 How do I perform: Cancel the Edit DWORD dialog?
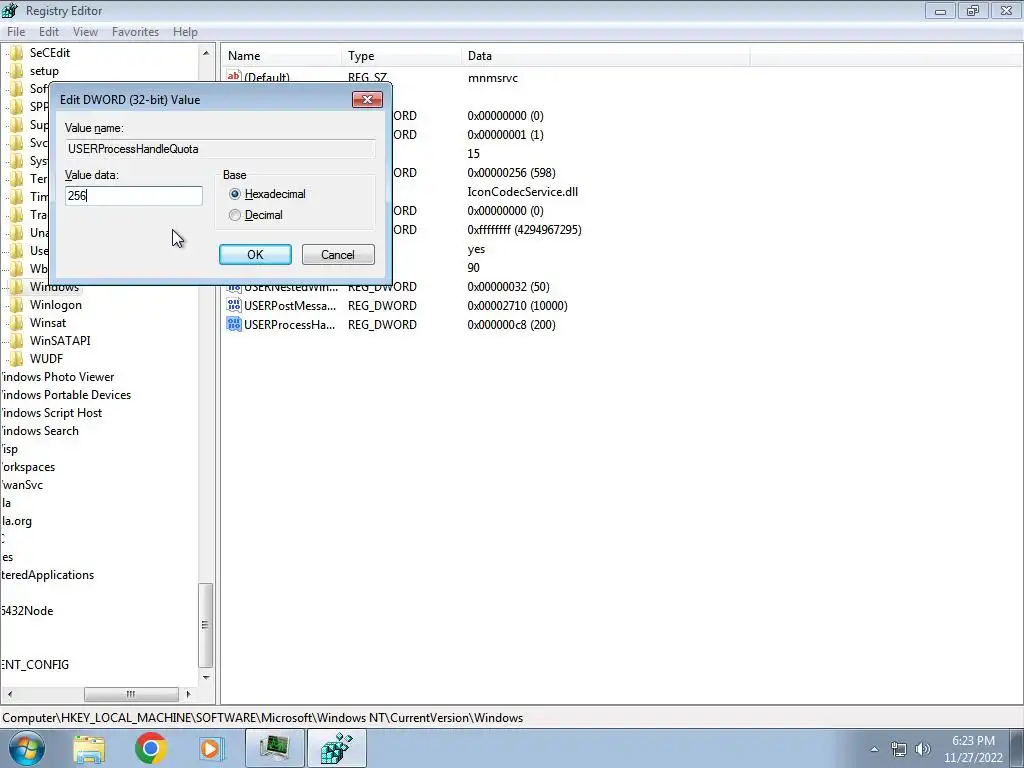tap(338, 255)
